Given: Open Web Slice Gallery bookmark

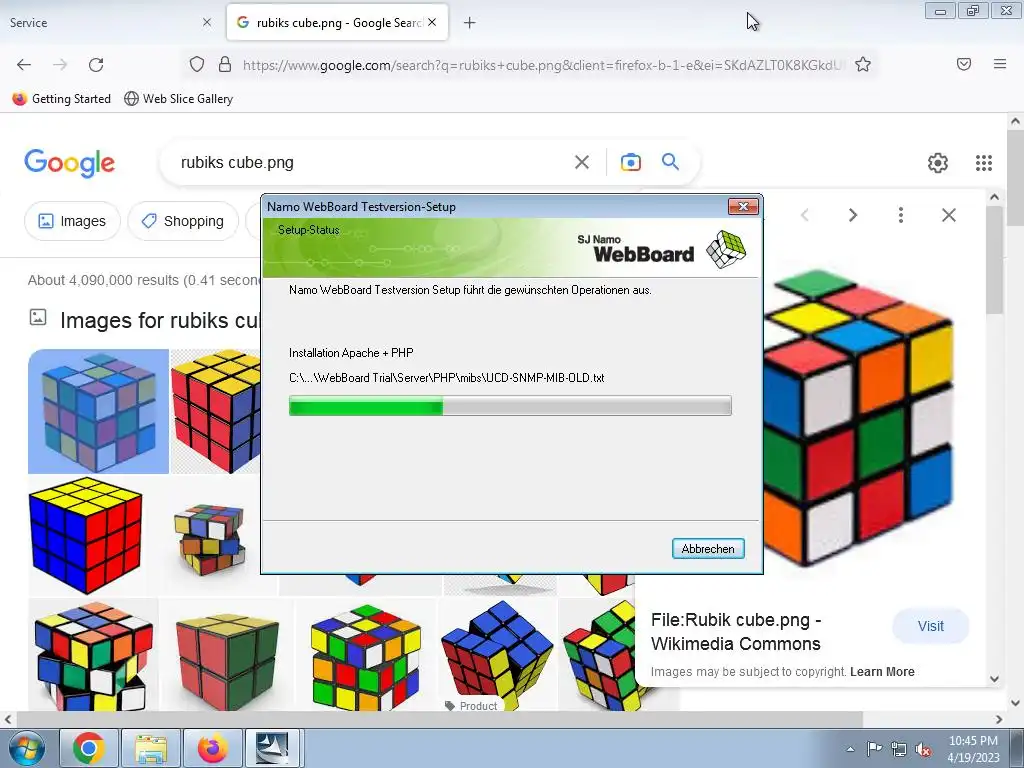Looking at the screenshot, I should click(178, 99).
